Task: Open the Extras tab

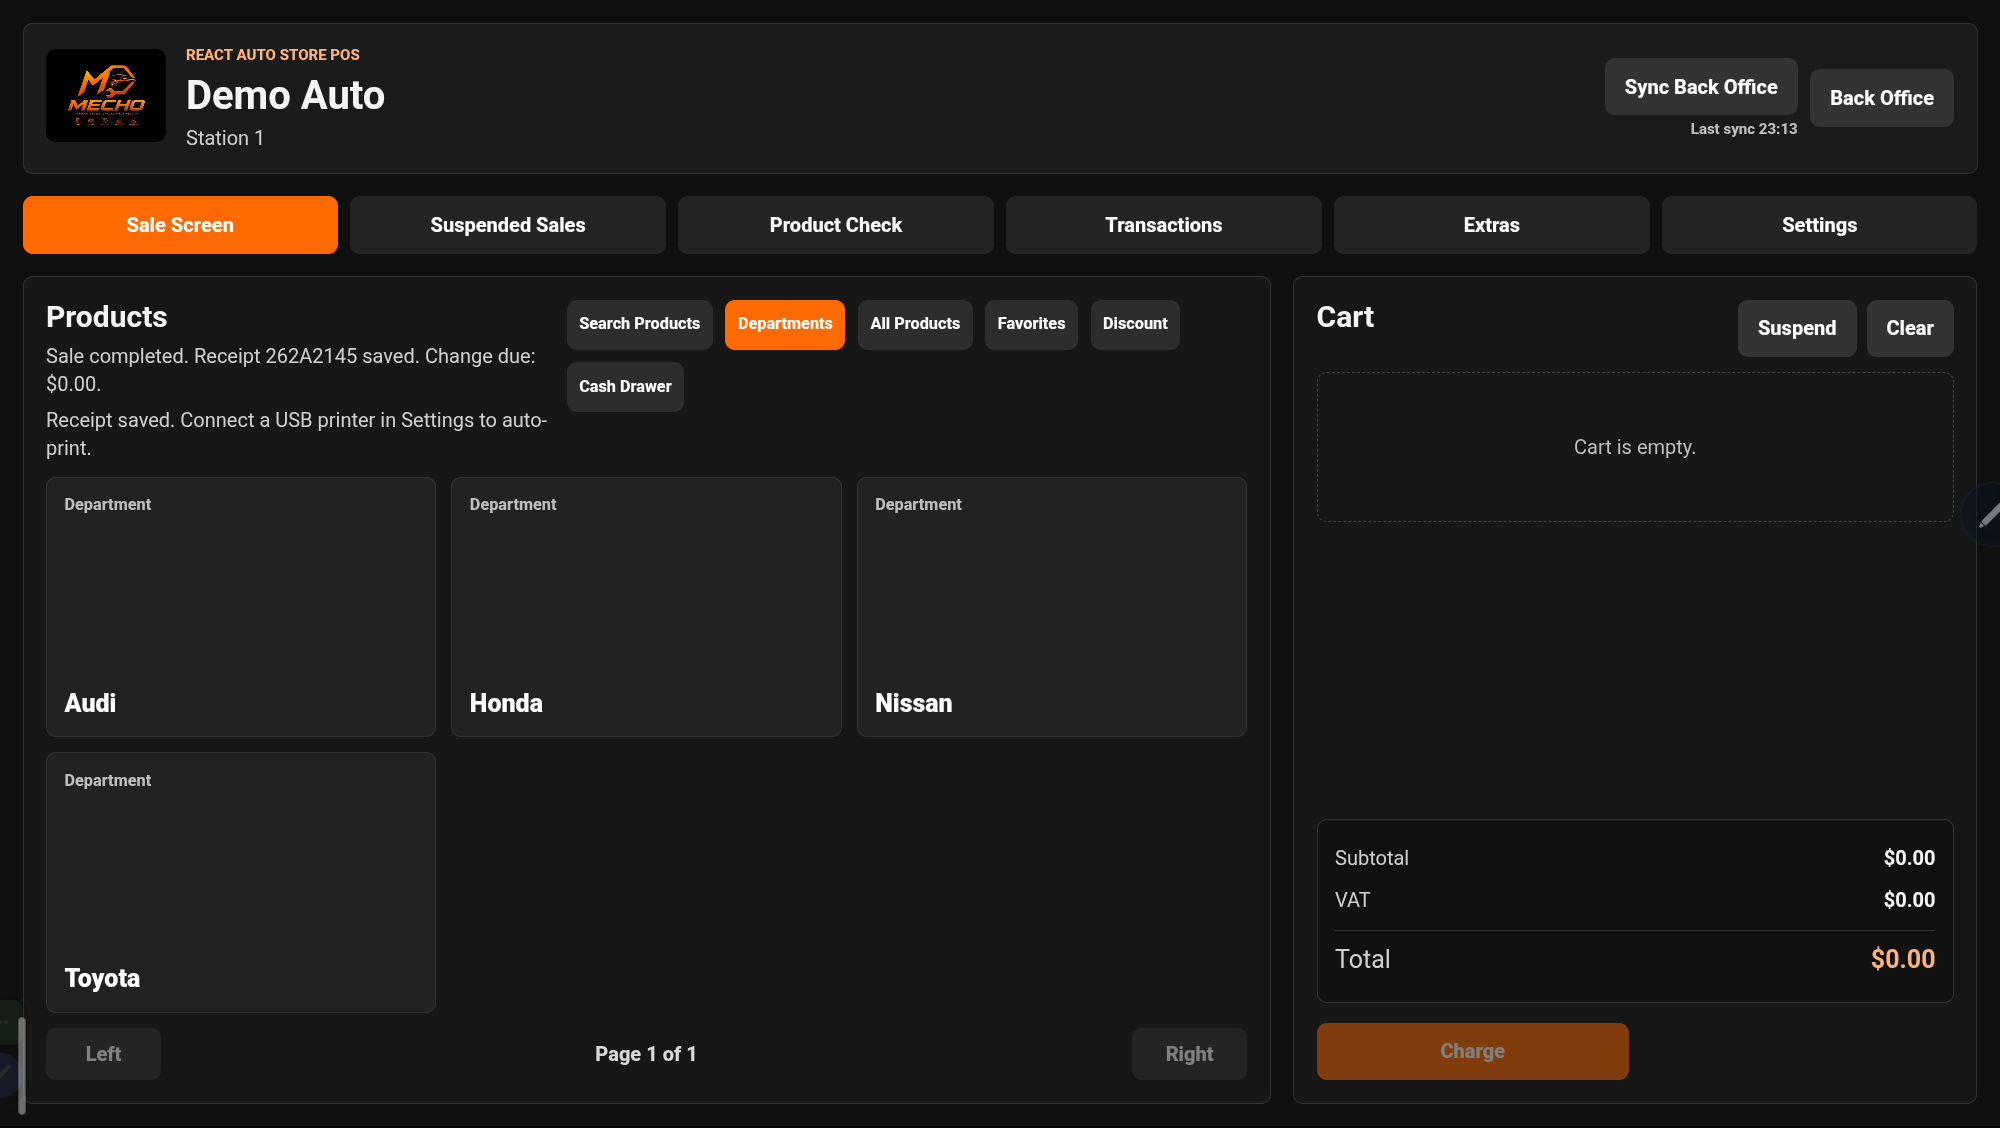Action: point(1492,225)
